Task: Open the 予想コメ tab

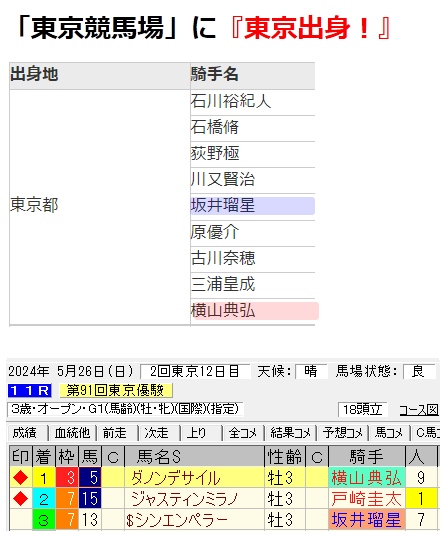Action: point(343,433)
